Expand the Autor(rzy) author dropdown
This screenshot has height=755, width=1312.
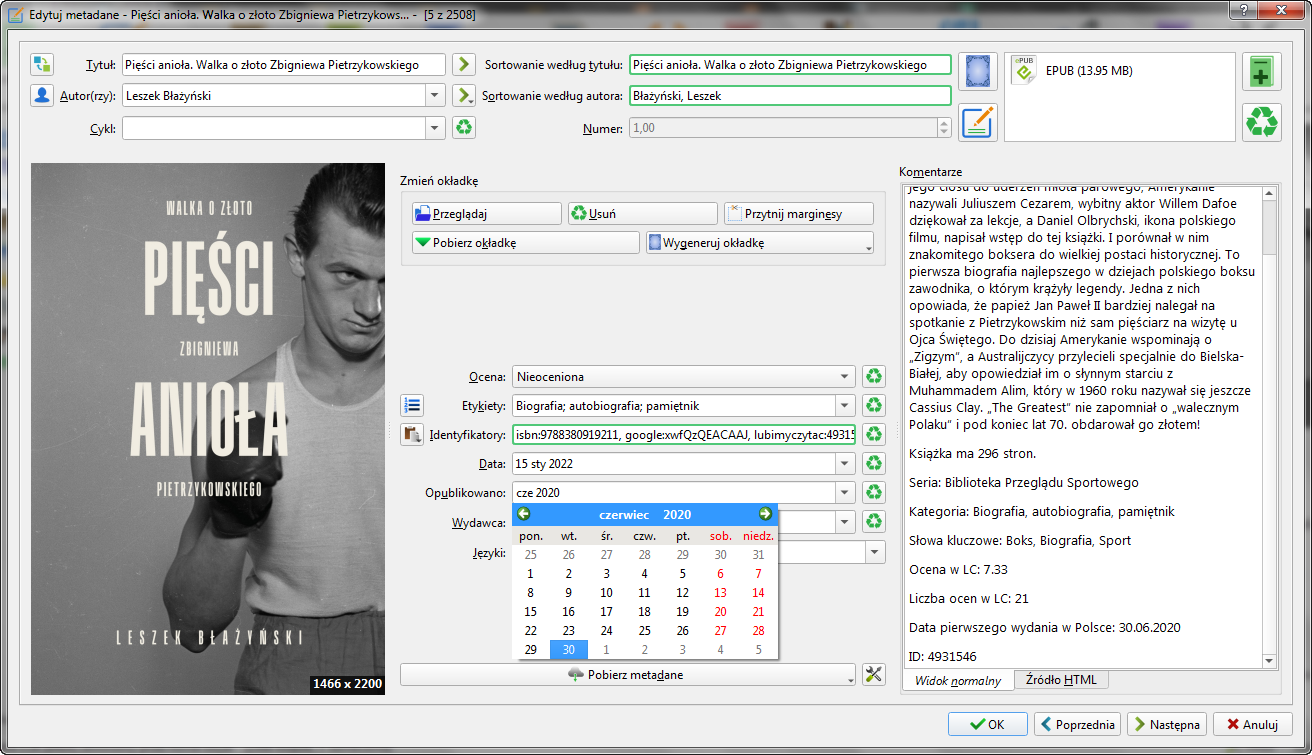(x=435, y=96)
